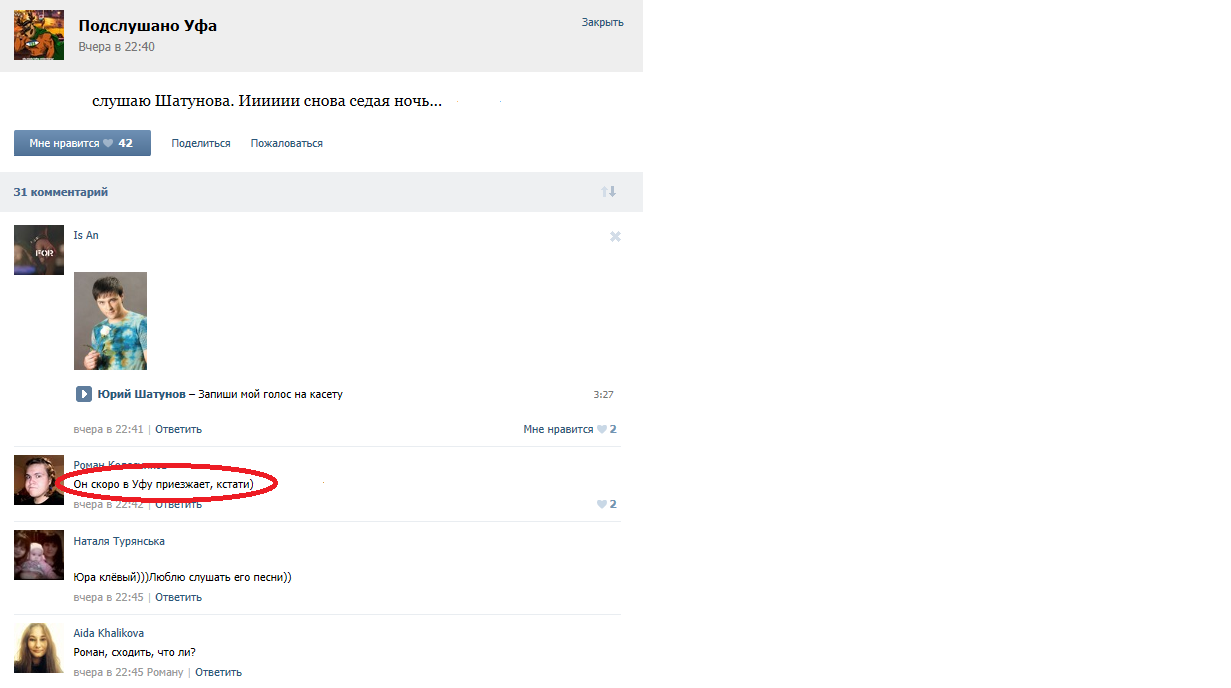Reply to Наталя Турянська's comment
The height and width of the screenshot is (688, 1231).
pos(178,597)
